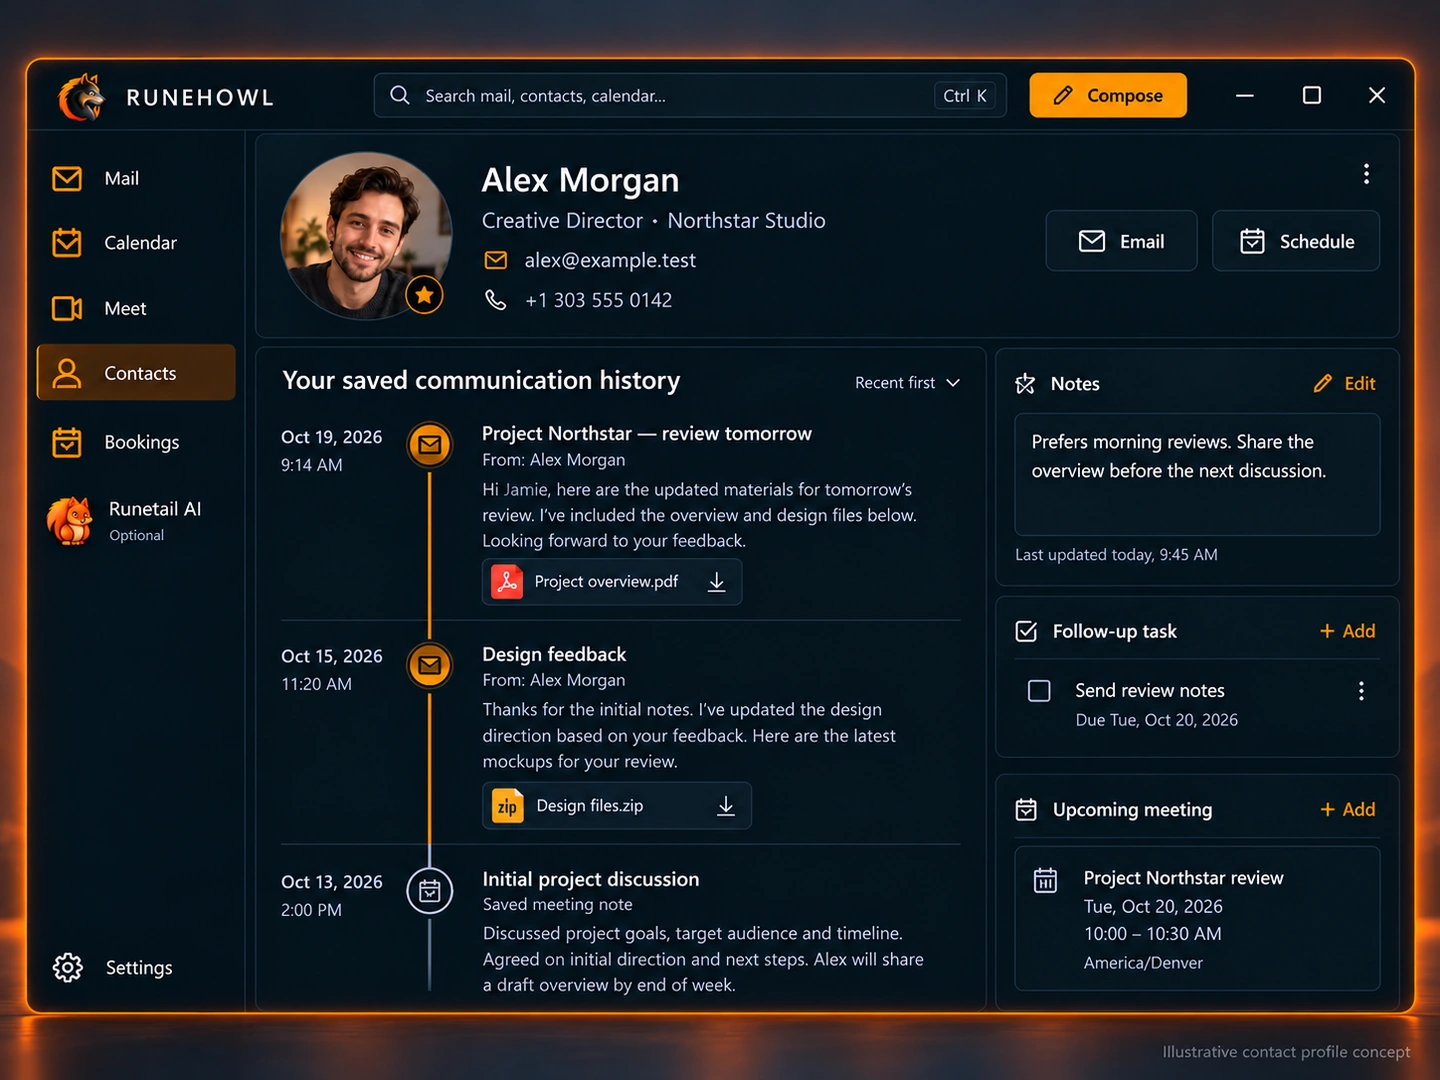Viewport: 1440px width, 1080px height.
Task: Open the Send review notes options menu
Action: [1361, 691]
